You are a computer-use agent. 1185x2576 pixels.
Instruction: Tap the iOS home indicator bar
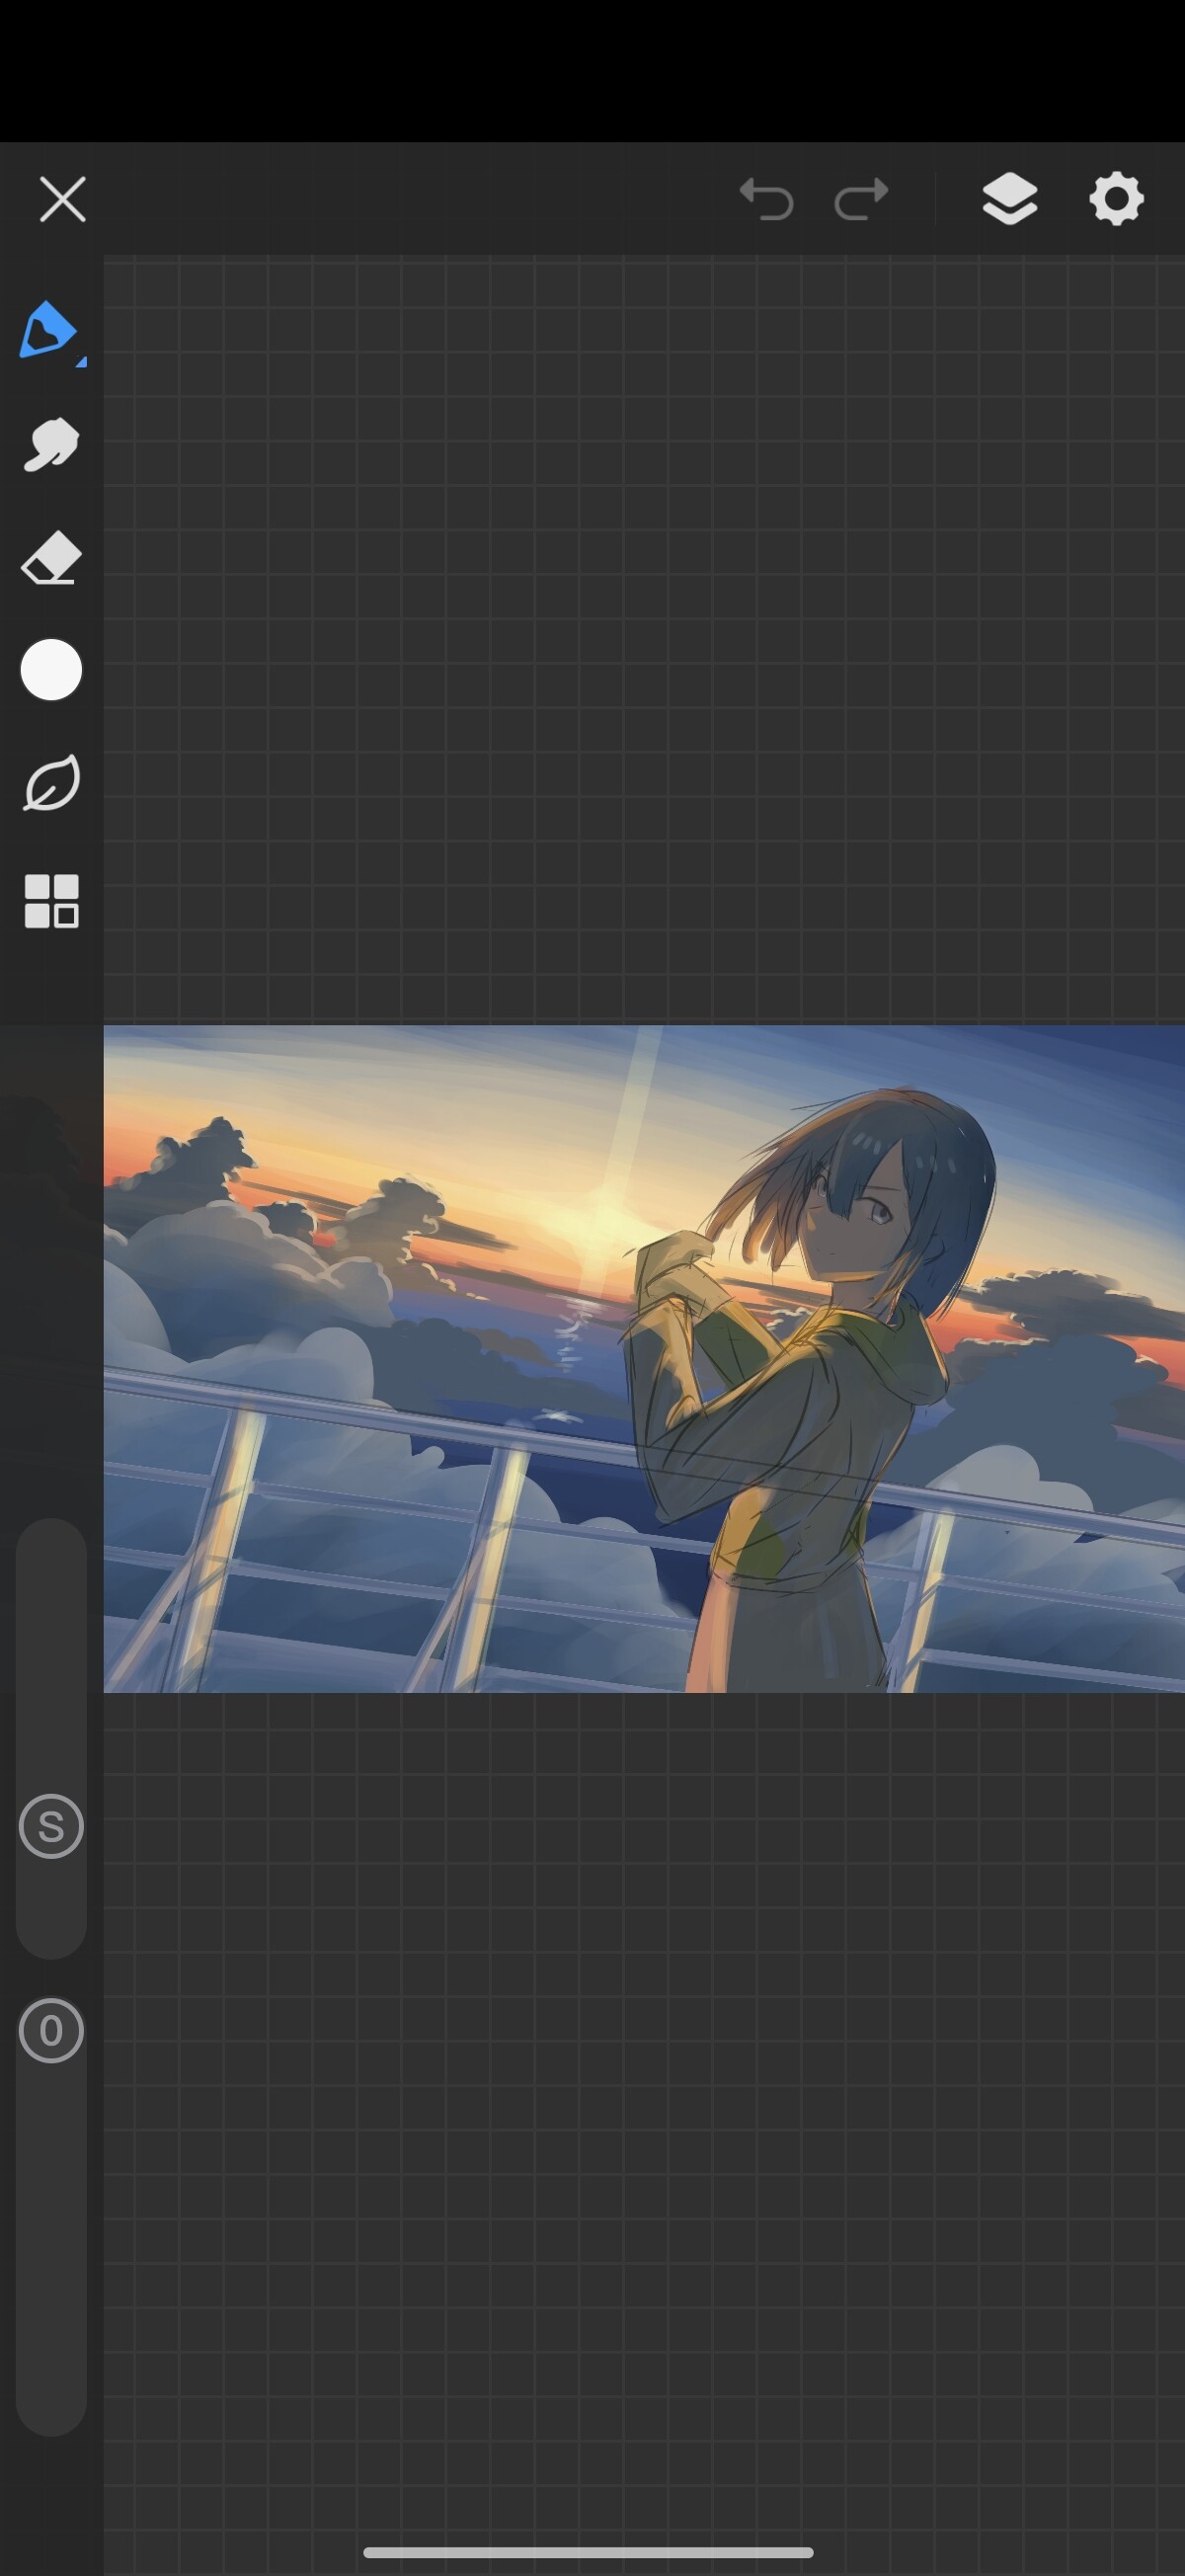tap(588, 2552)
